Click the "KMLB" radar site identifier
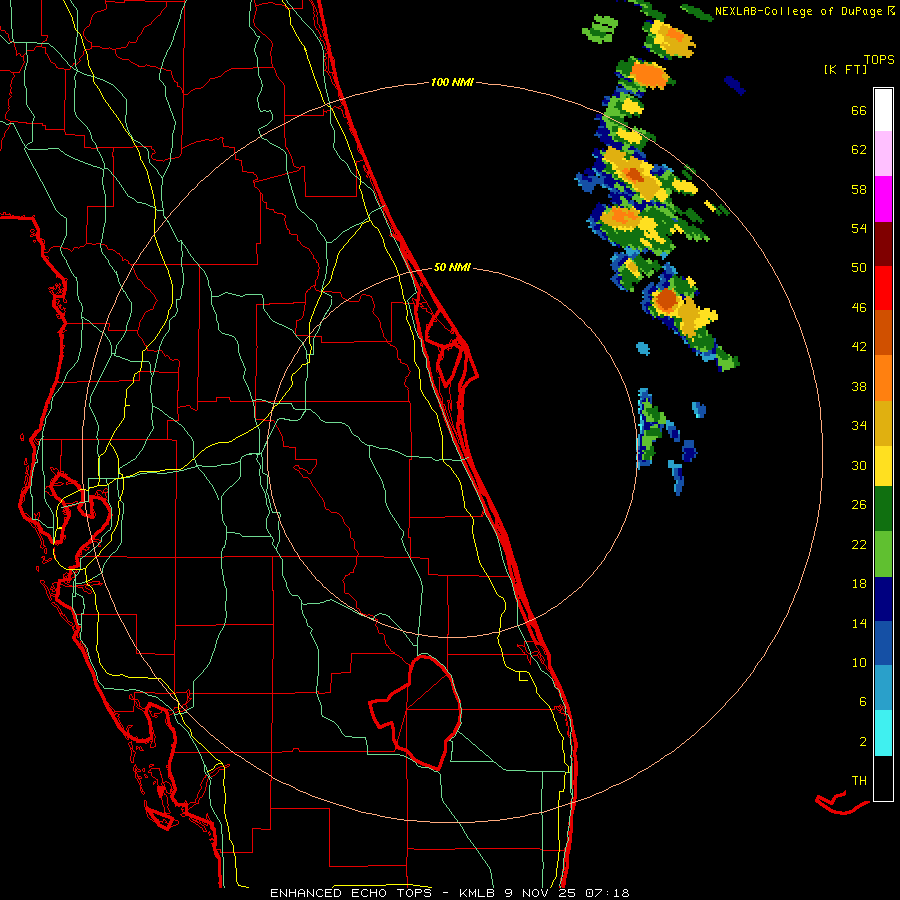The image size is (900, 900). point(478,893)
